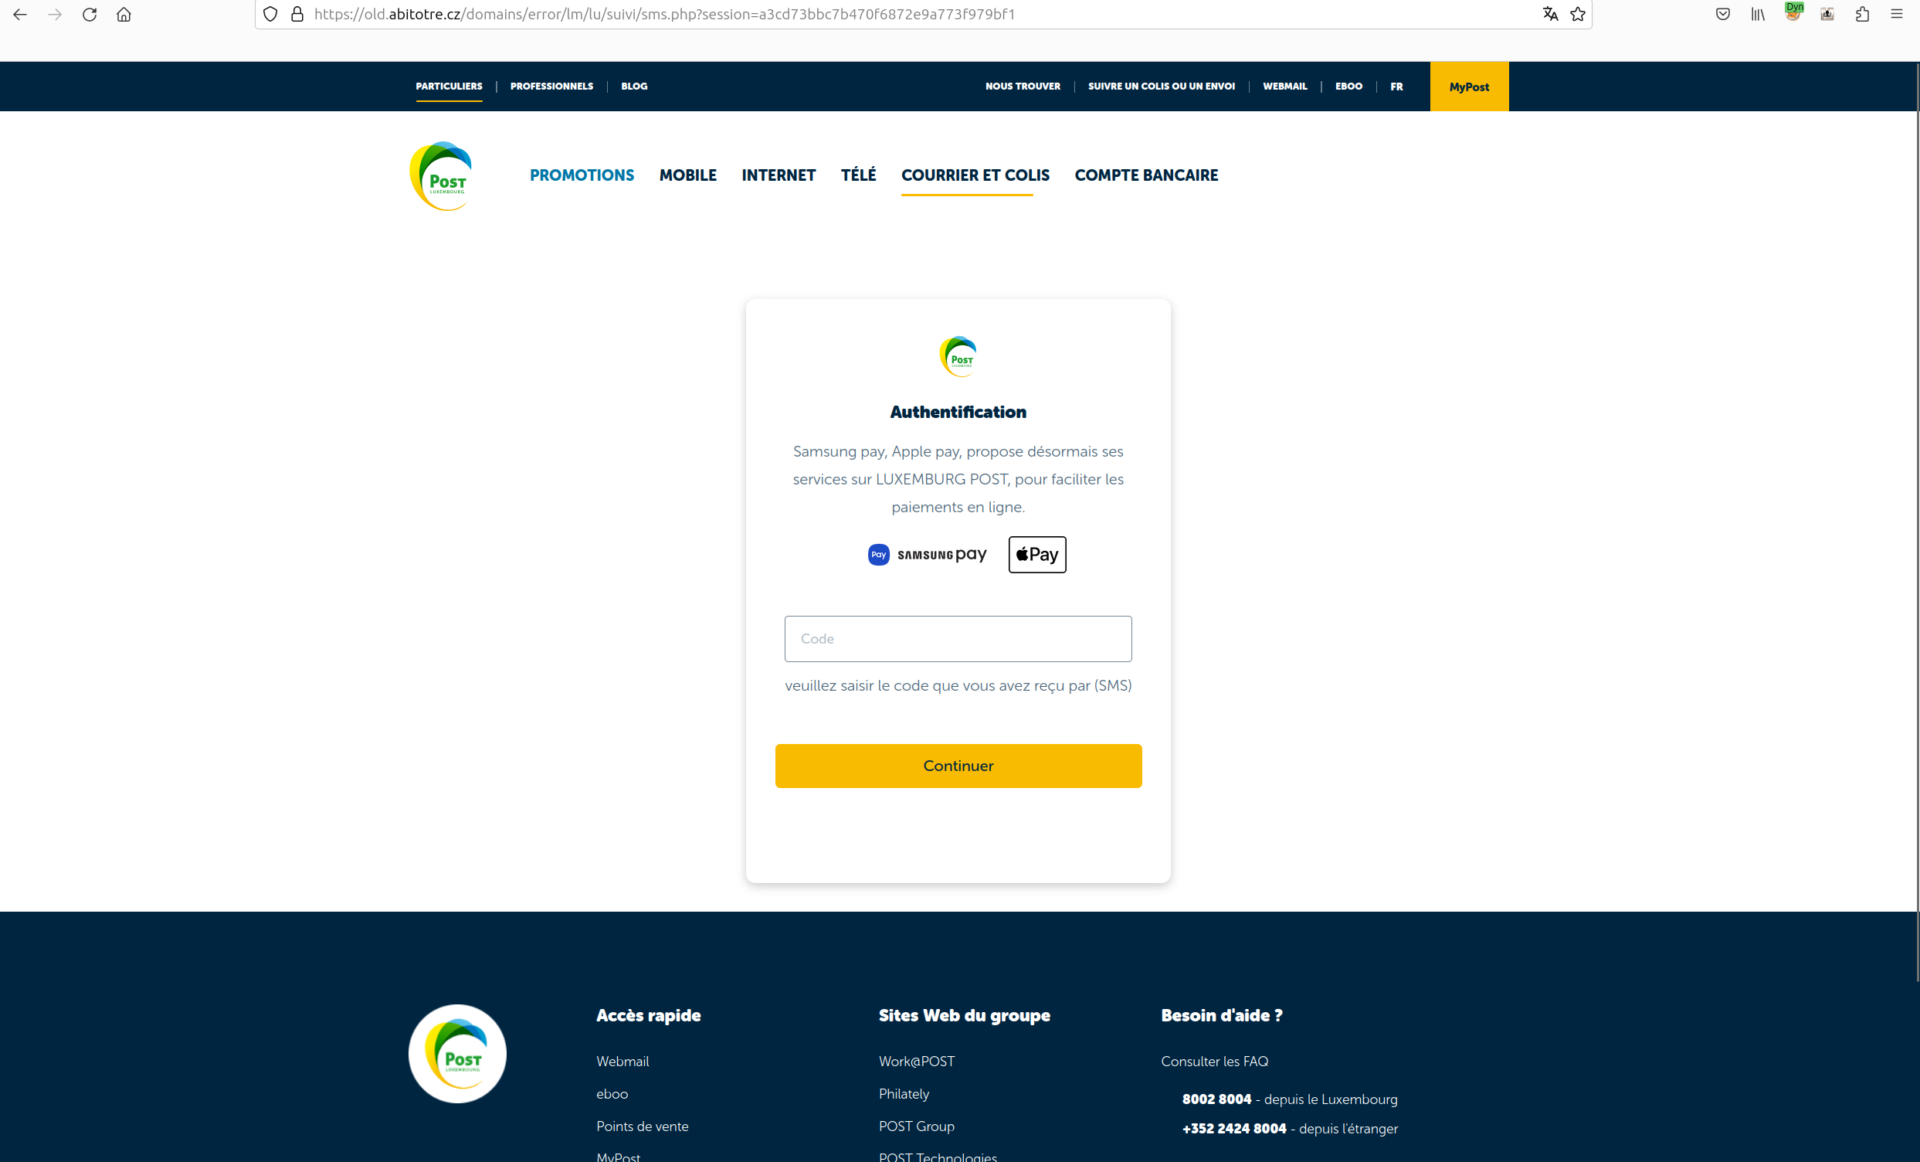Click the MyPost button top right
This screenshot has height=1162, width=1920.
[x=1469, y=86]
